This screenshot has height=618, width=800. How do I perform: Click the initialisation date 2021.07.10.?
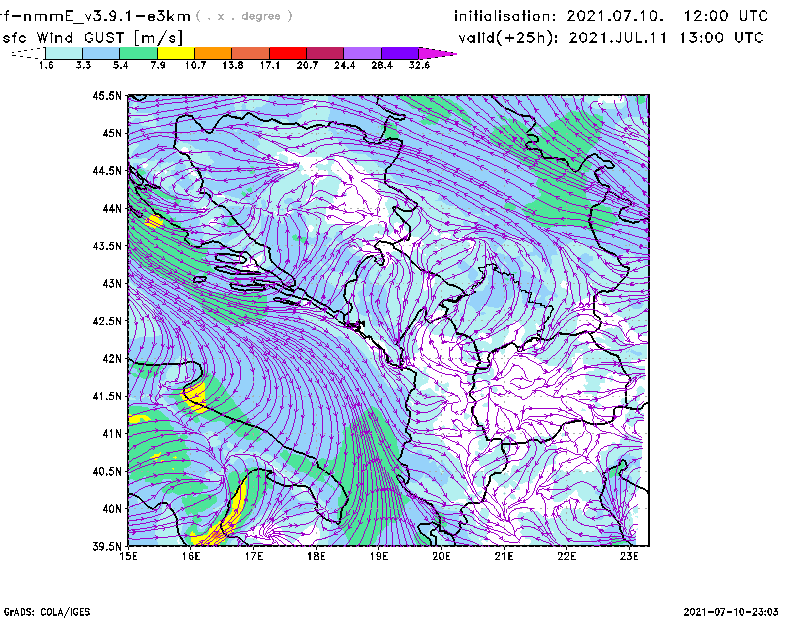click(615, 16)
